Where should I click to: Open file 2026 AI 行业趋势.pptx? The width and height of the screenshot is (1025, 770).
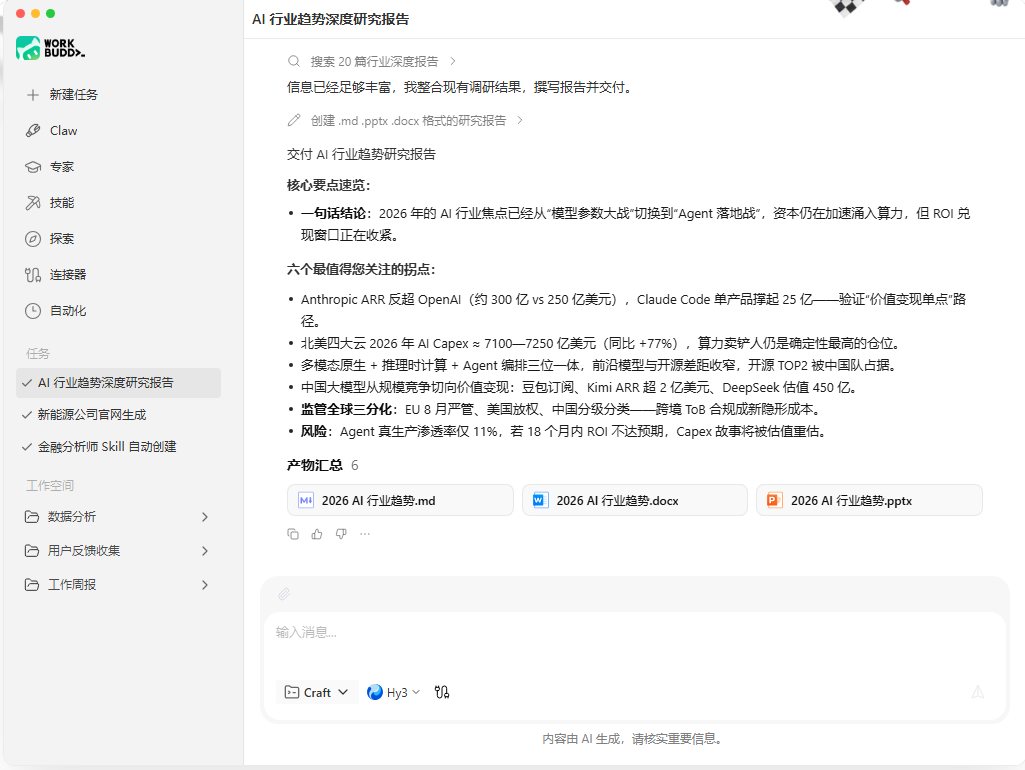[869, 500]
